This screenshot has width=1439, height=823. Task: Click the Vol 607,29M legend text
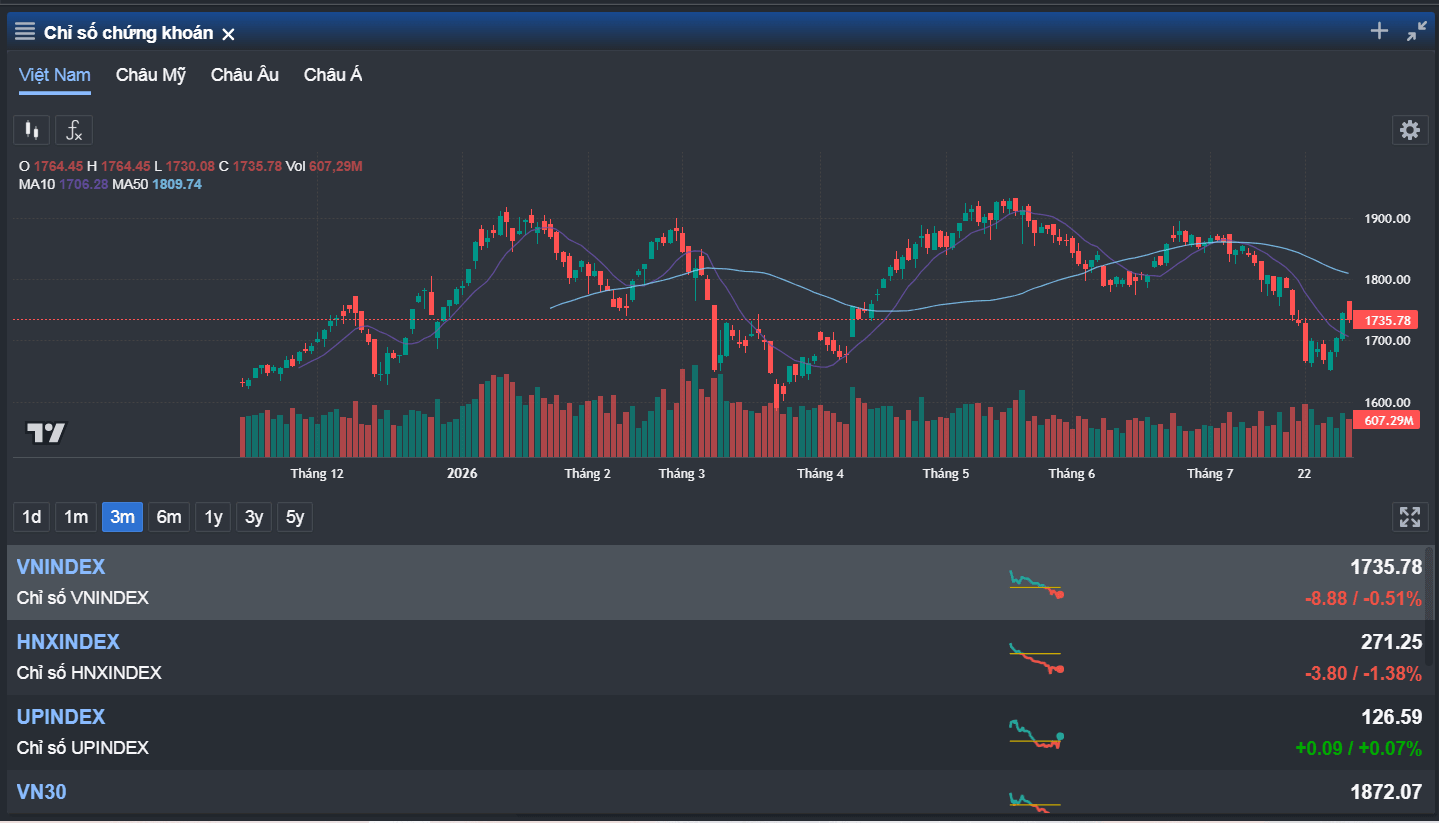(324, 166)
